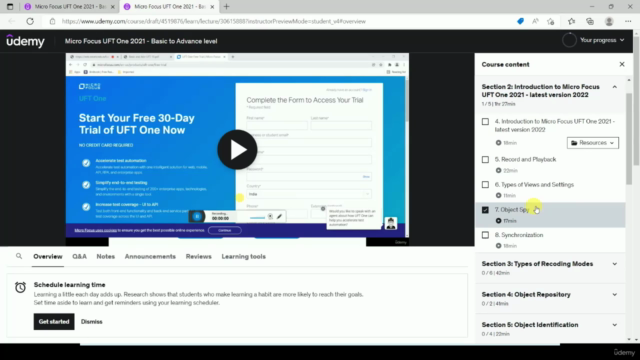
Task: Close the second Micro Focus UFT browser tab
Action: 212,7
